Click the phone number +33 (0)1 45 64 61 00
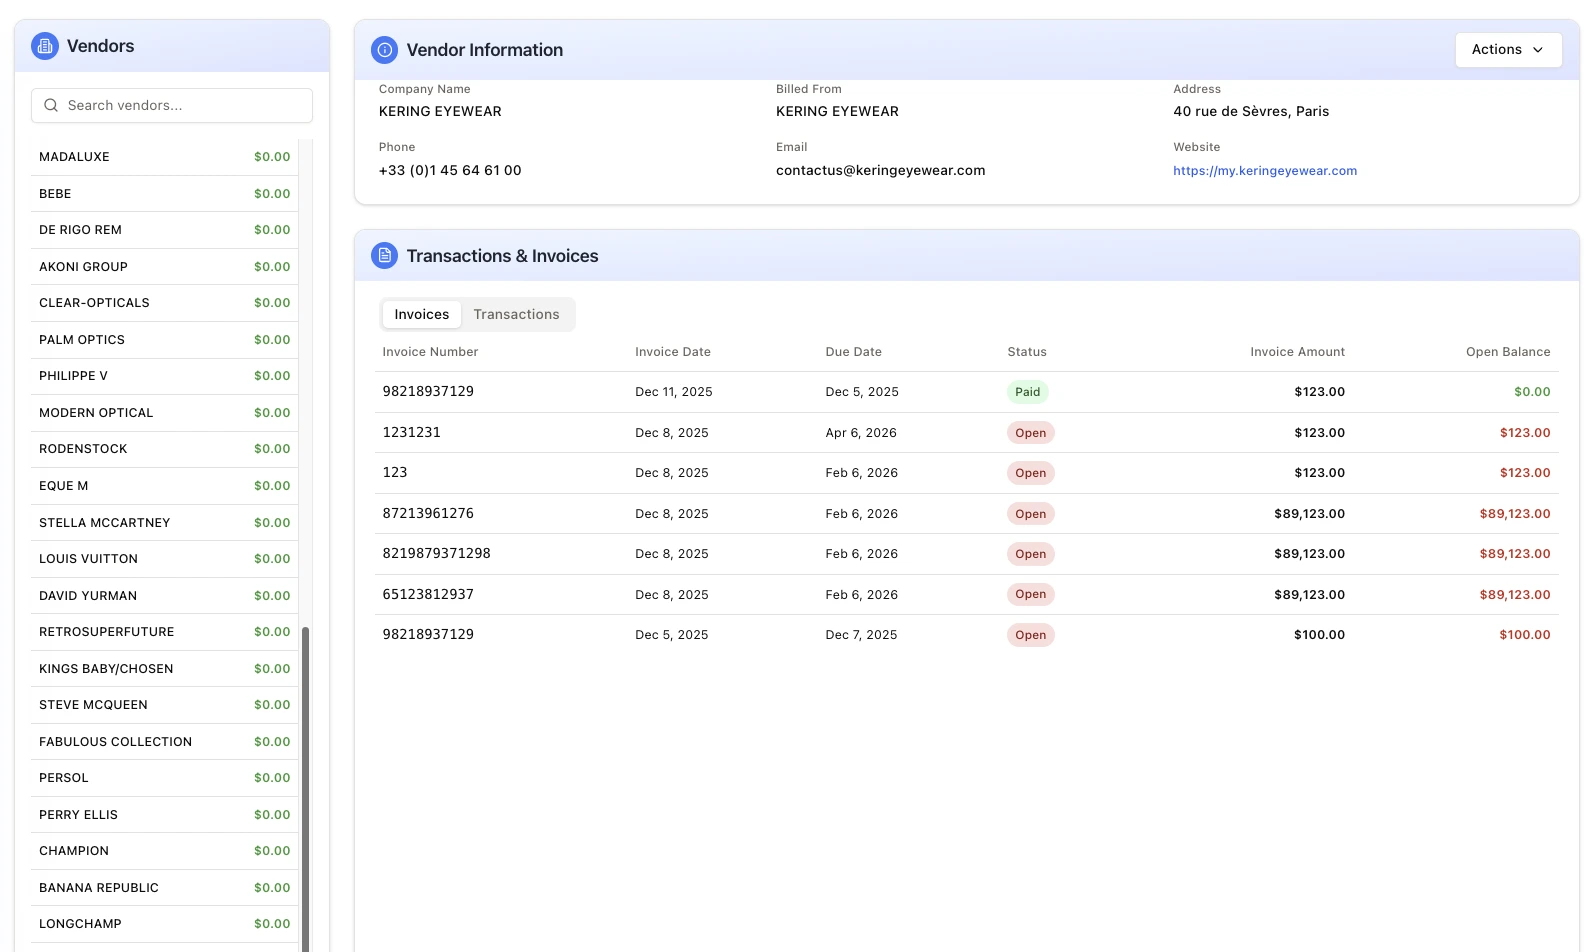Viewport: 1587px width, 952px height. [450, 171]
